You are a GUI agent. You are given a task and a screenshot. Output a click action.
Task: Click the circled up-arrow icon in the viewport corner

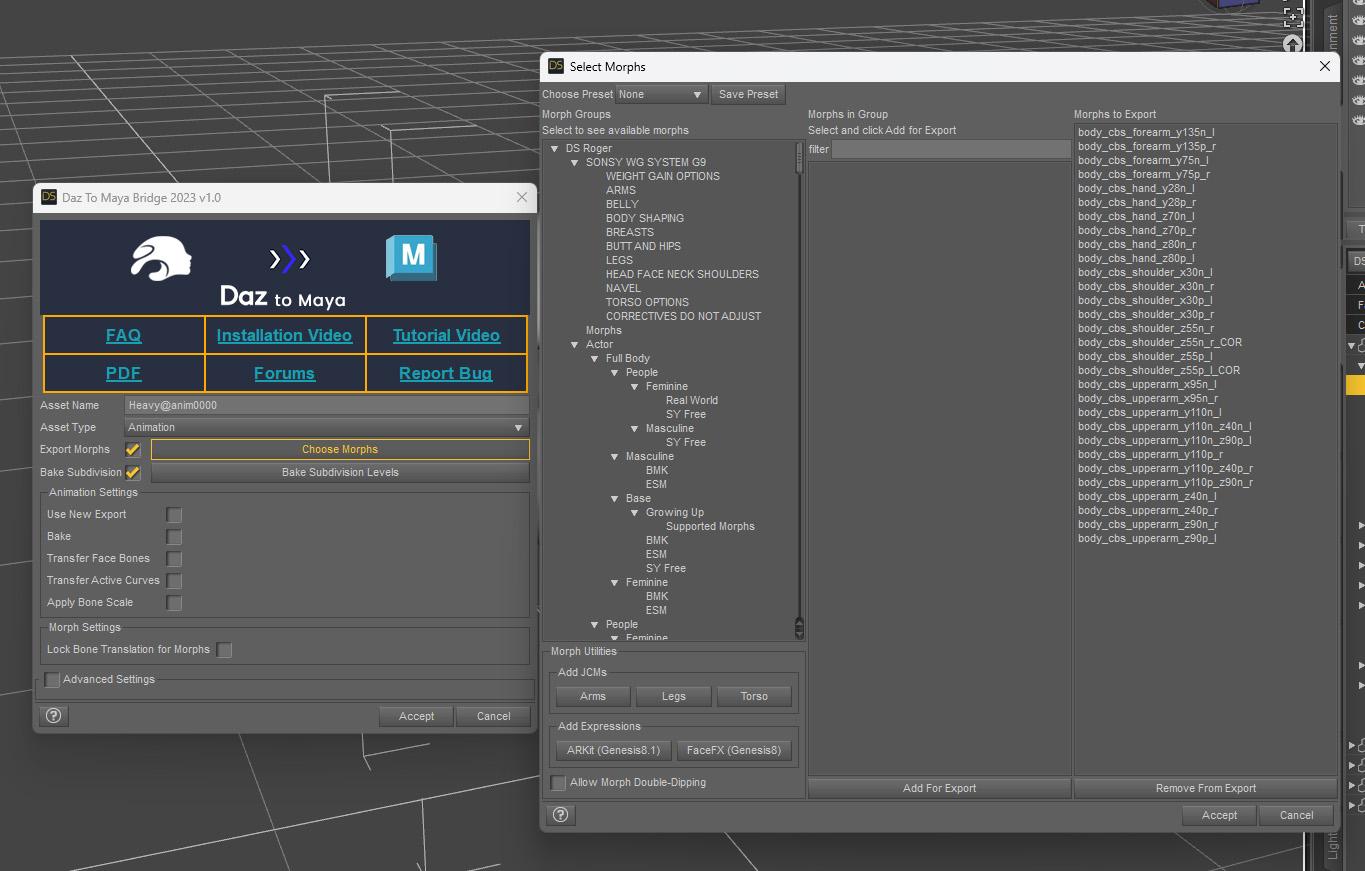click(x=1293, y=44)
